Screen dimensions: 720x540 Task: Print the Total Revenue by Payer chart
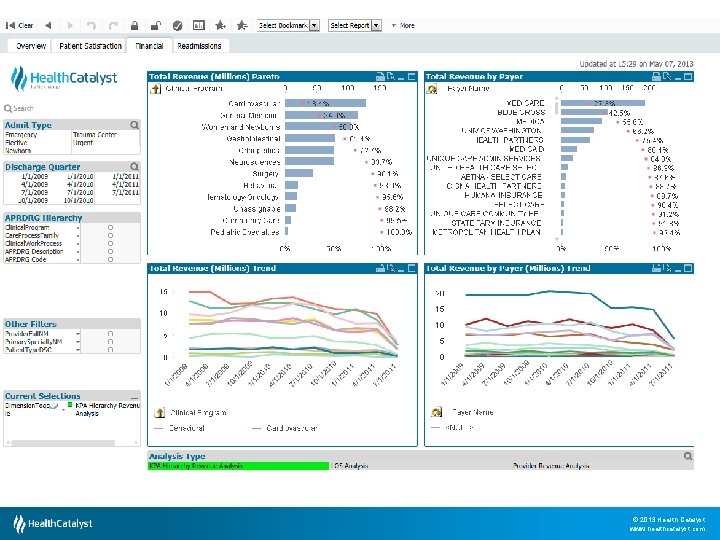pos(657,77)
